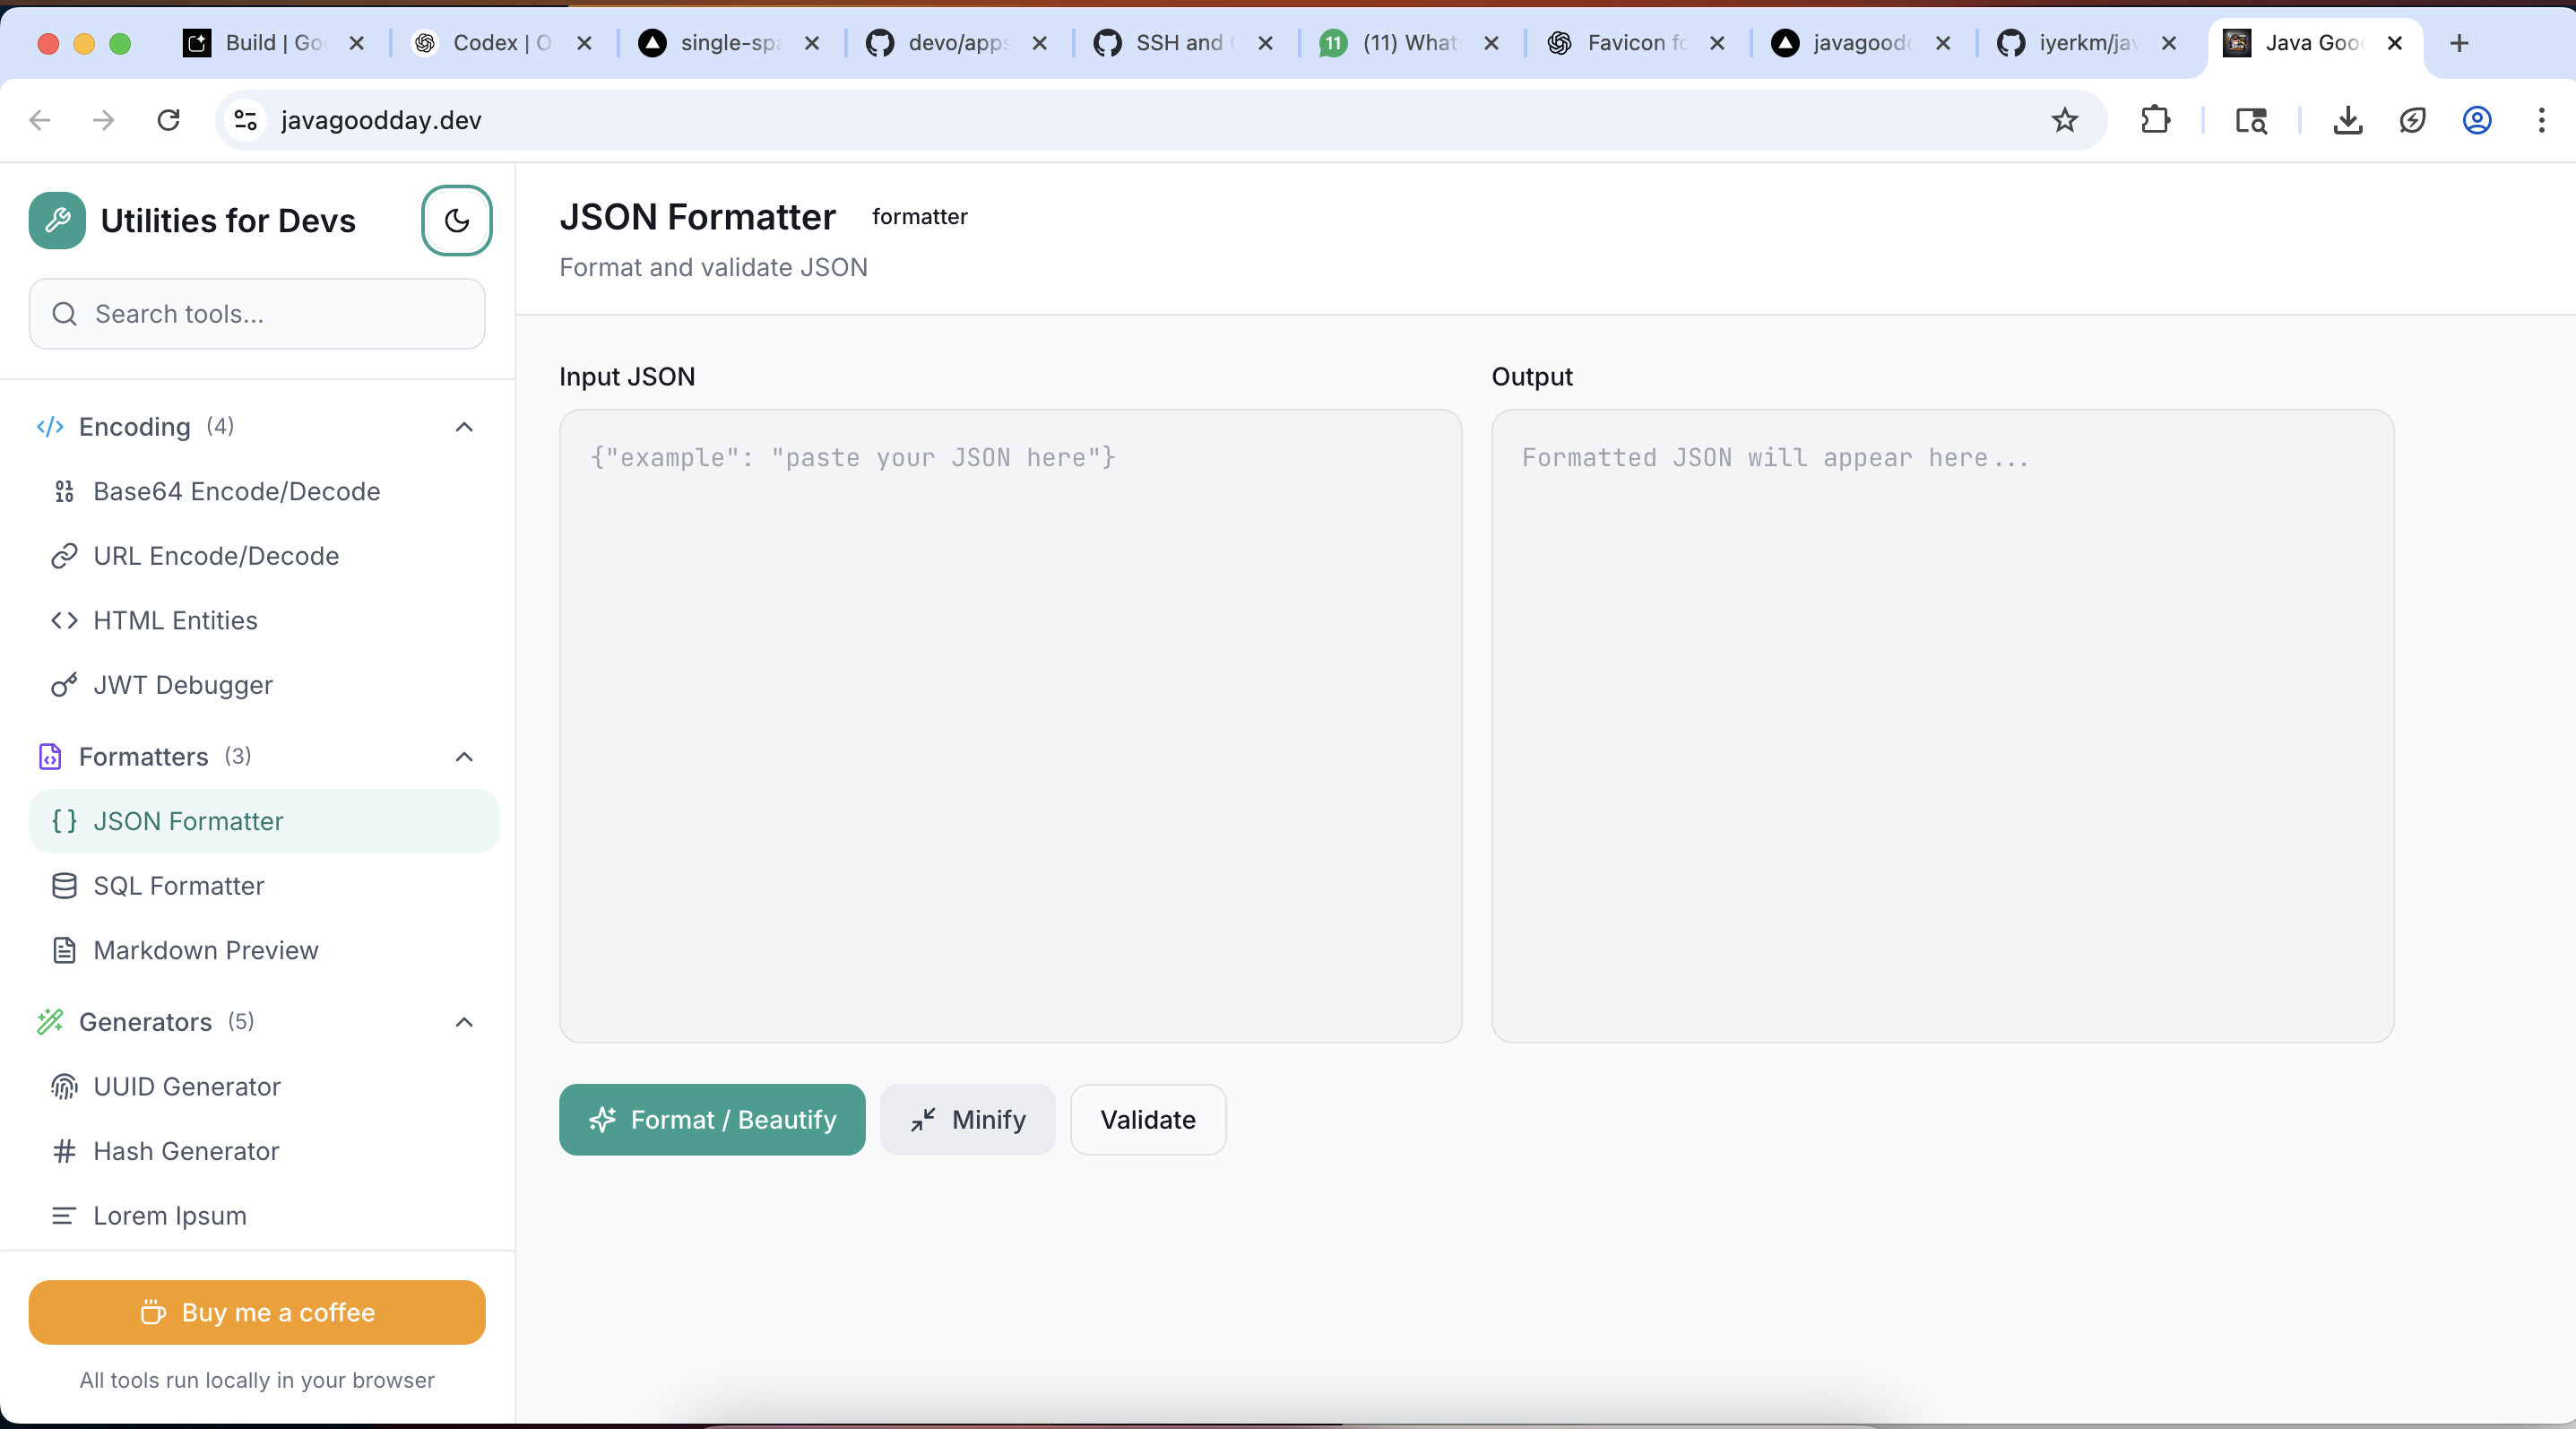Click the JWT Debugger key icon
This screenshot has height=1429, width=2576.
point(64,685)
